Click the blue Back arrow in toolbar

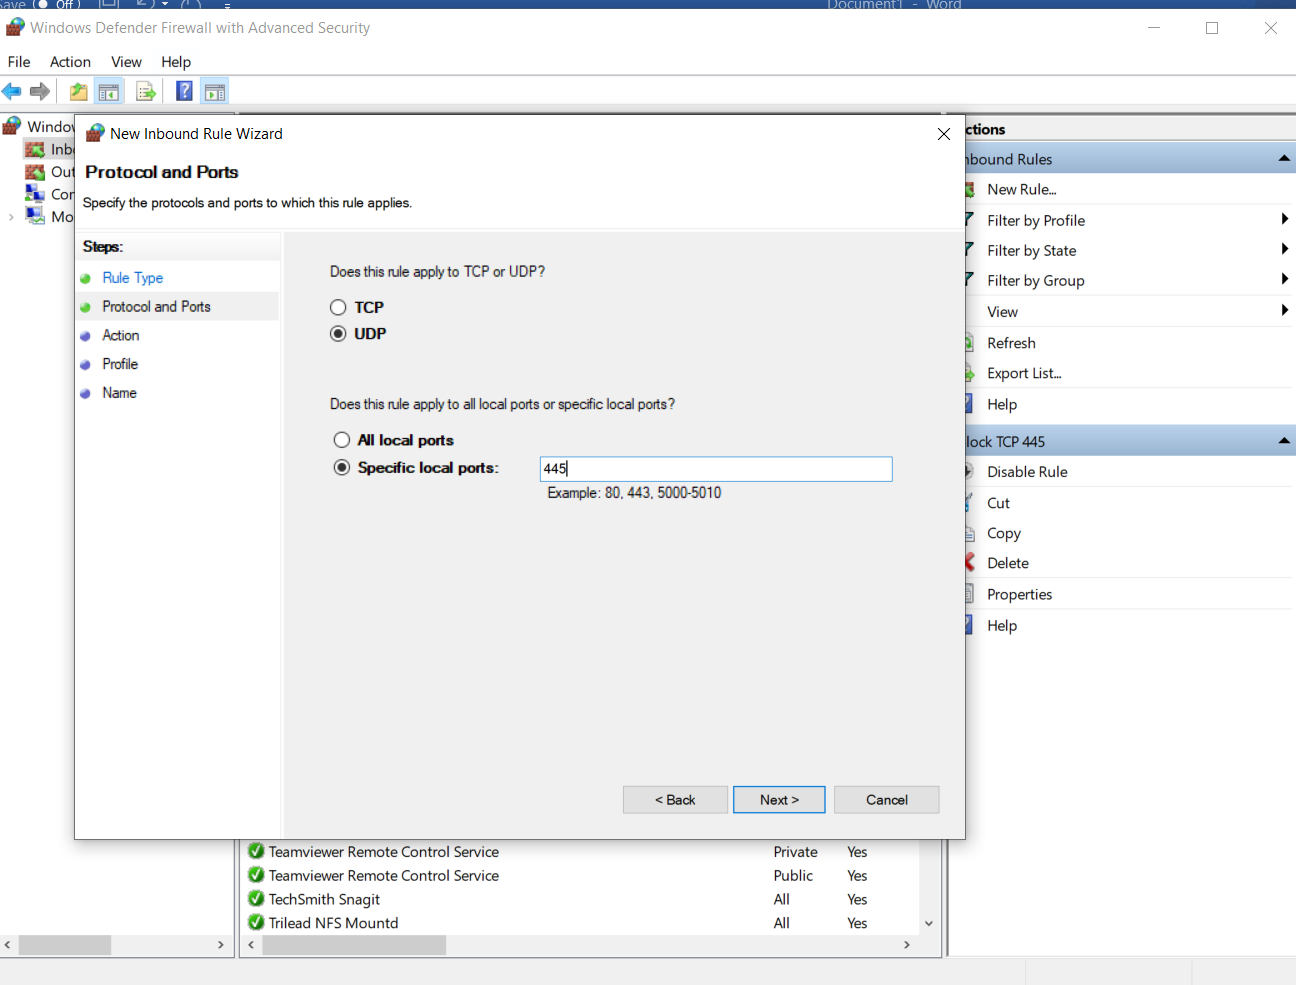tap(12, 92)
